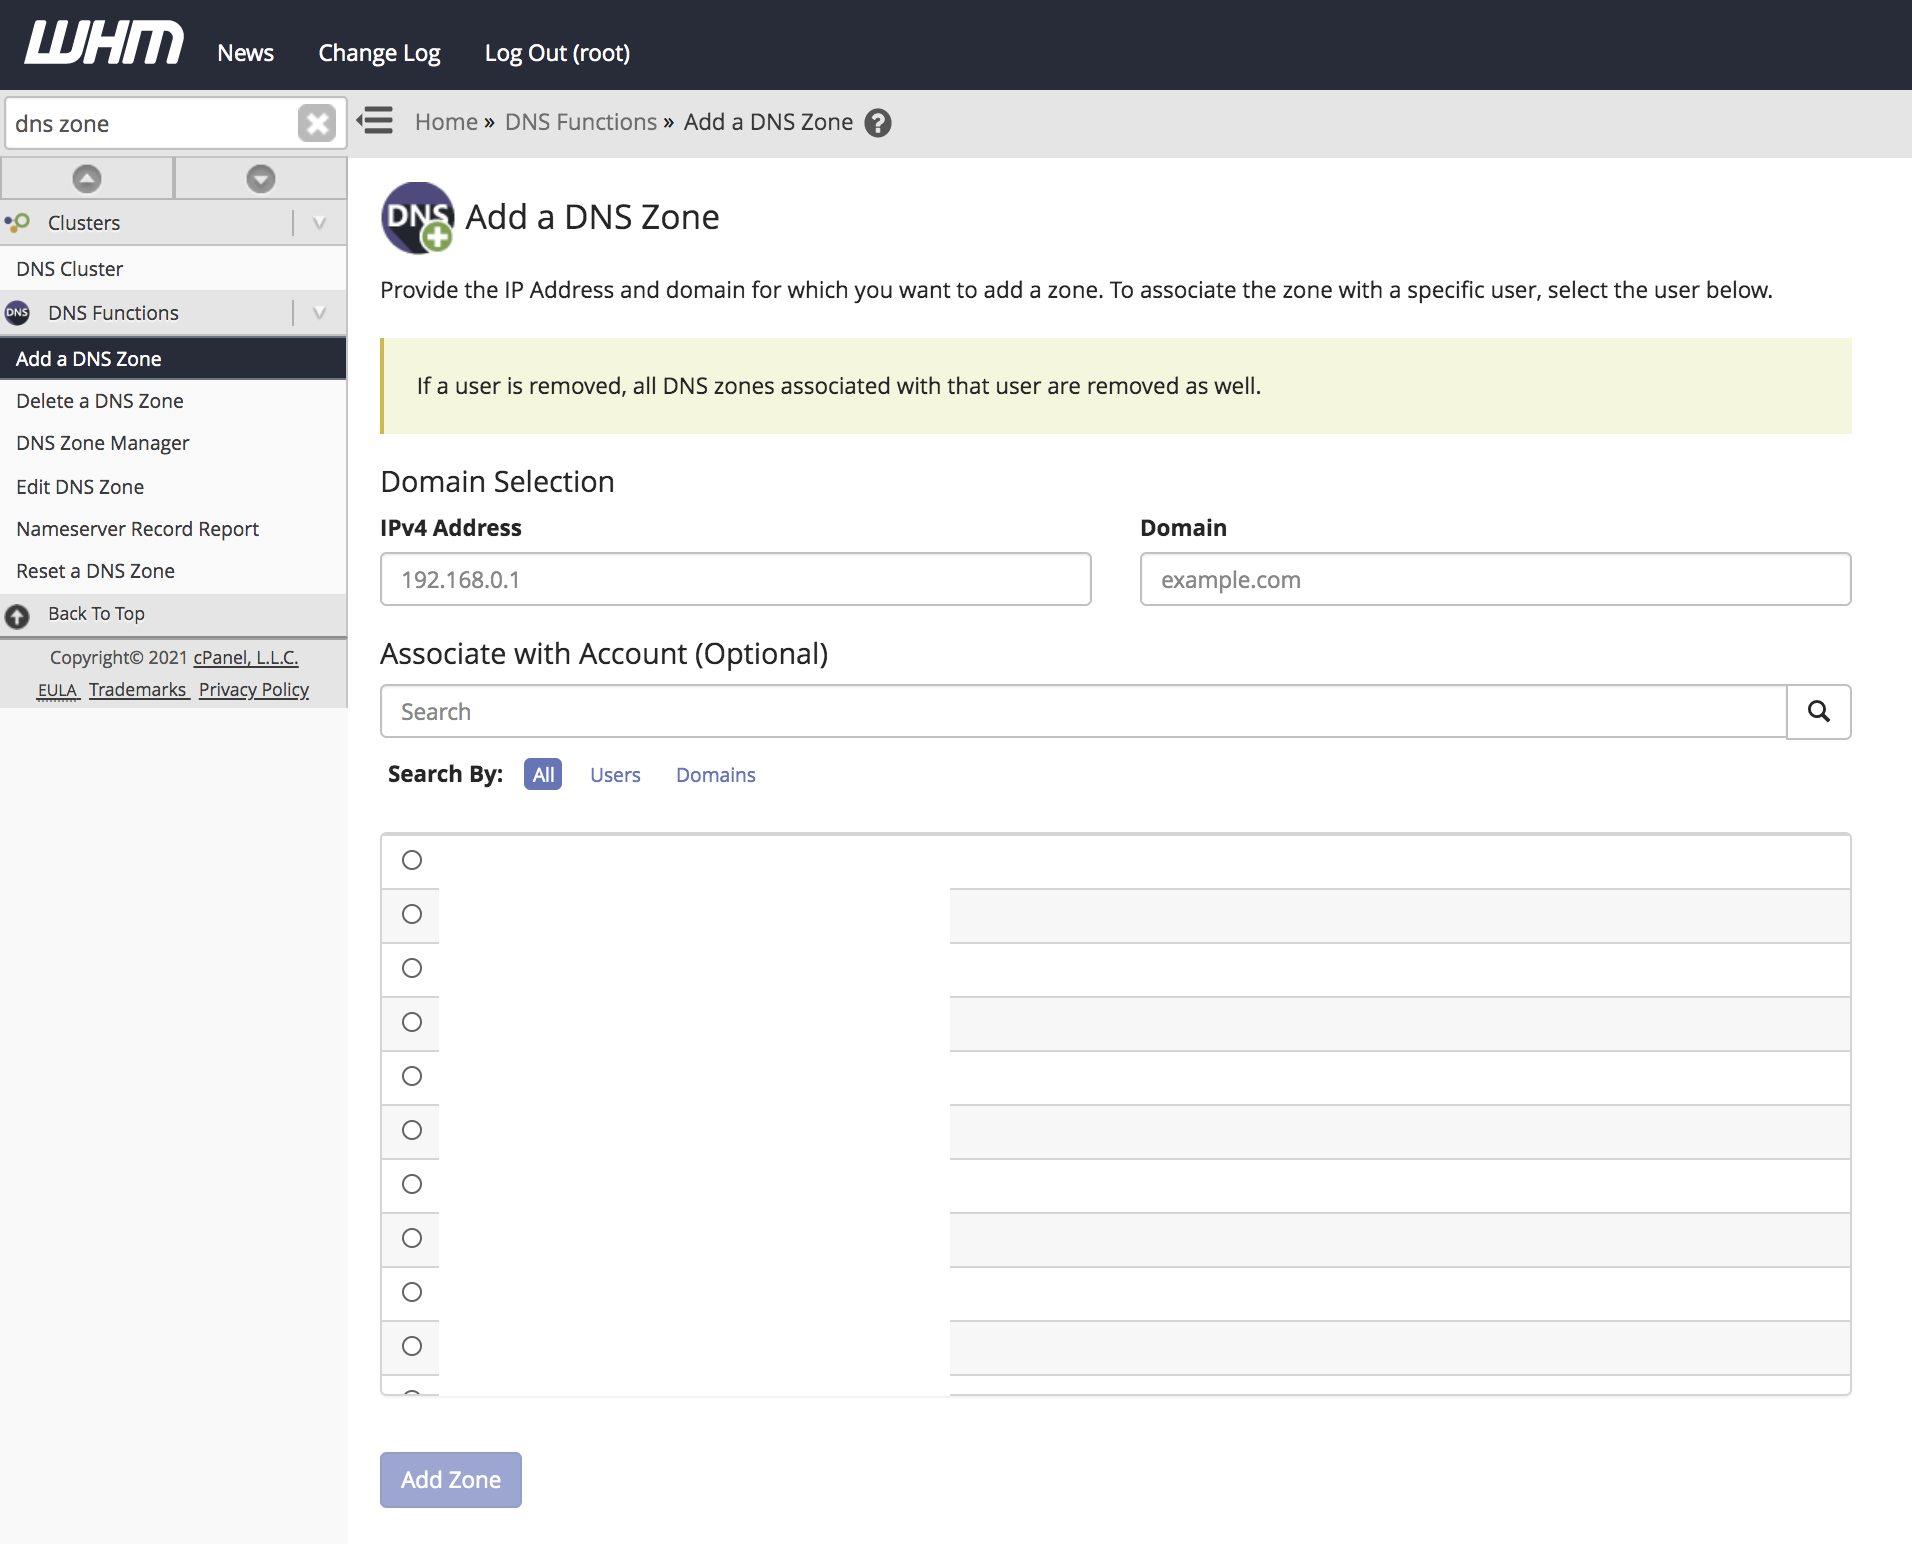Log Out as root
This screenshot has height=1544, width=1912.
click(x=557, y=53)
